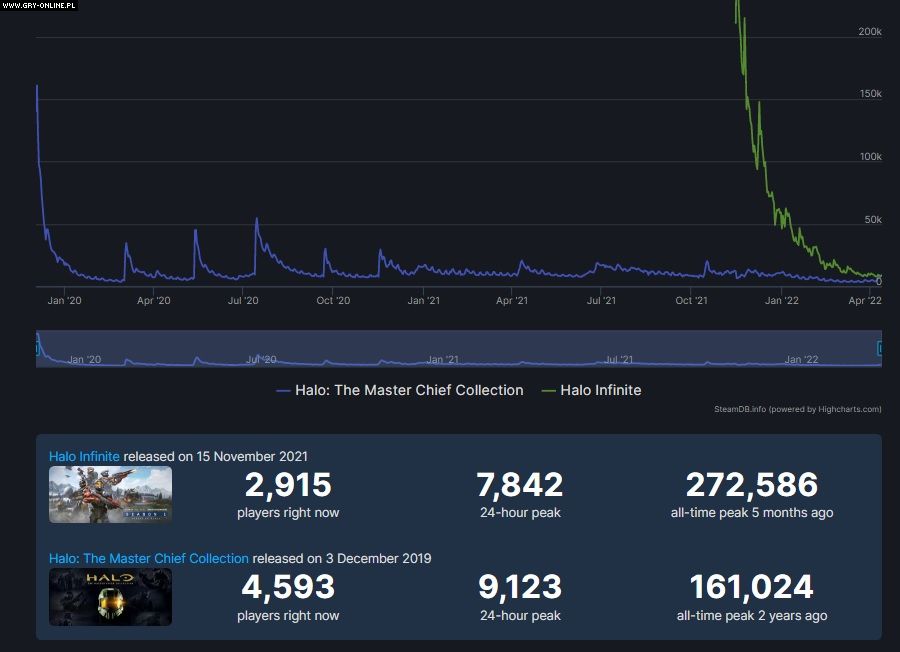The height and width of the screenshot is (652, 900).
Task: Select the 7,842 24-hour peak figure
Action: click(x=520, y=486)
